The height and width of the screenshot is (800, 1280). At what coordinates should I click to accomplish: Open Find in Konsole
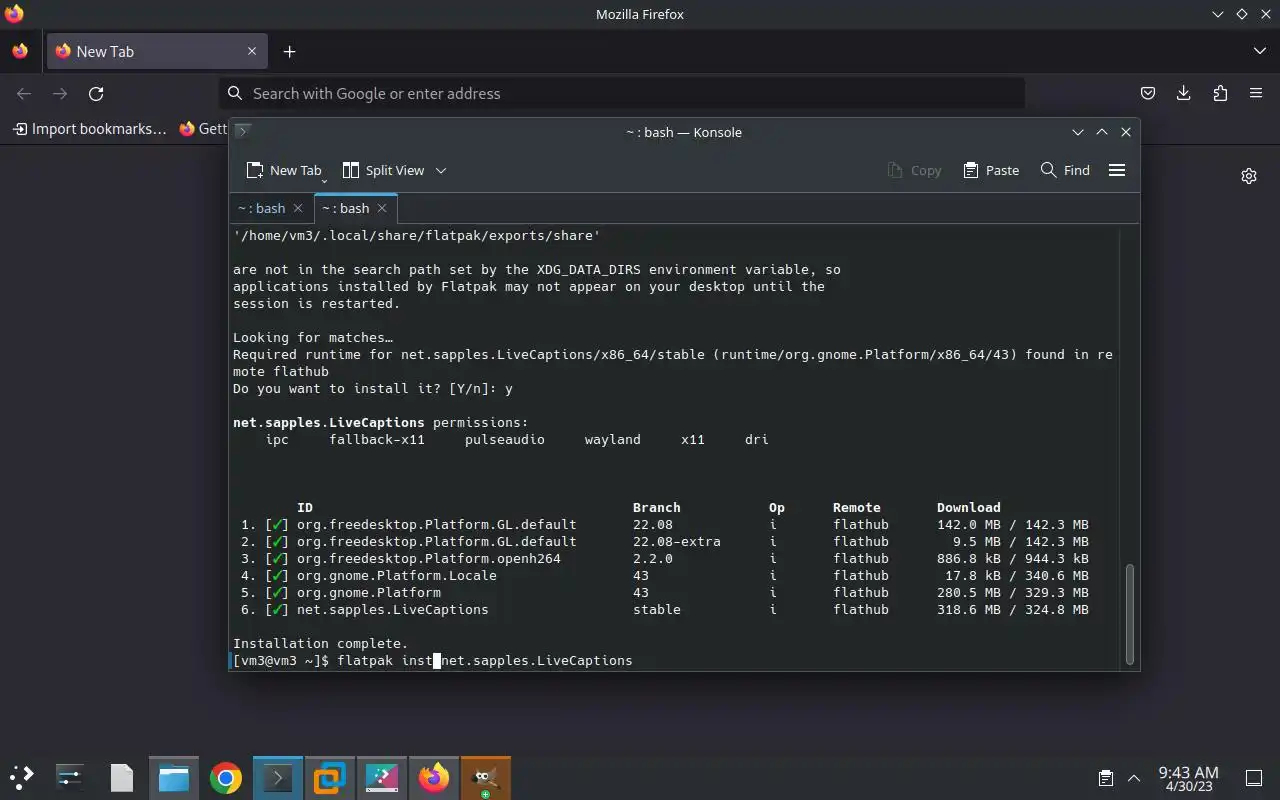pos(1065,170)
